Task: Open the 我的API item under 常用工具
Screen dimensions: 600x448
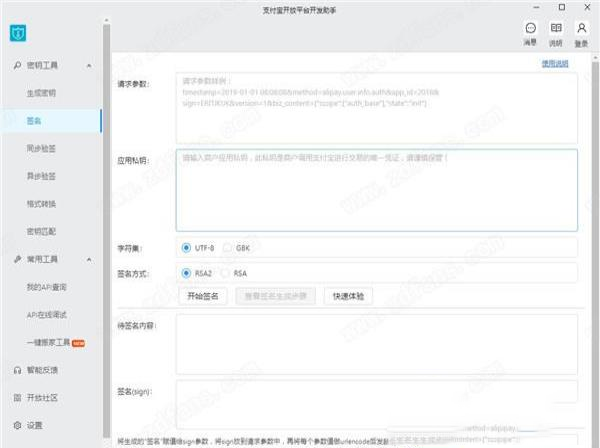Action: pyautogui.click(x=47, y=287)
